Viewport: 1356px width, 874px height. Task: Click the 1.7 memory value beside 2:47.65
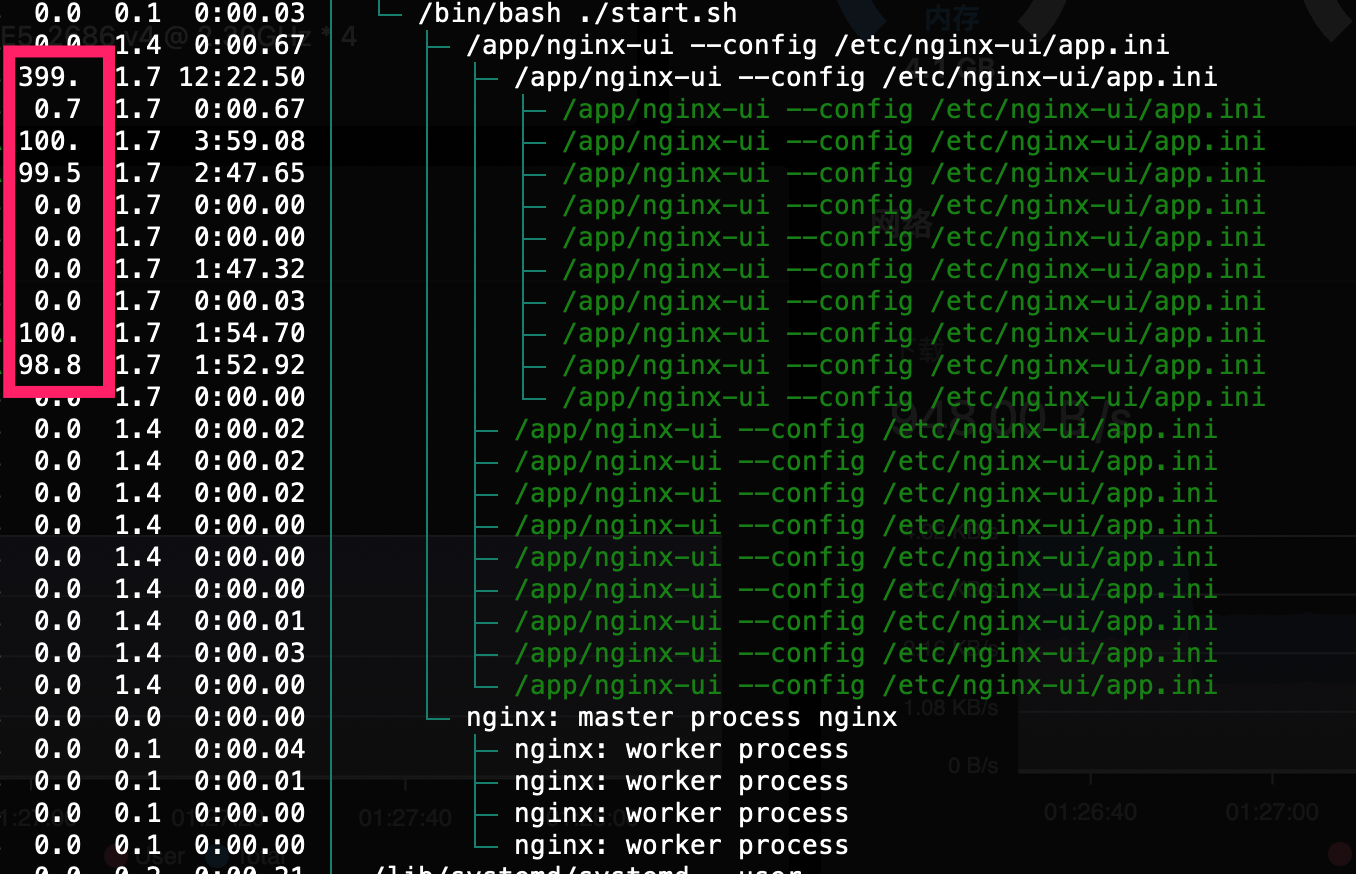tap(138, 173)
